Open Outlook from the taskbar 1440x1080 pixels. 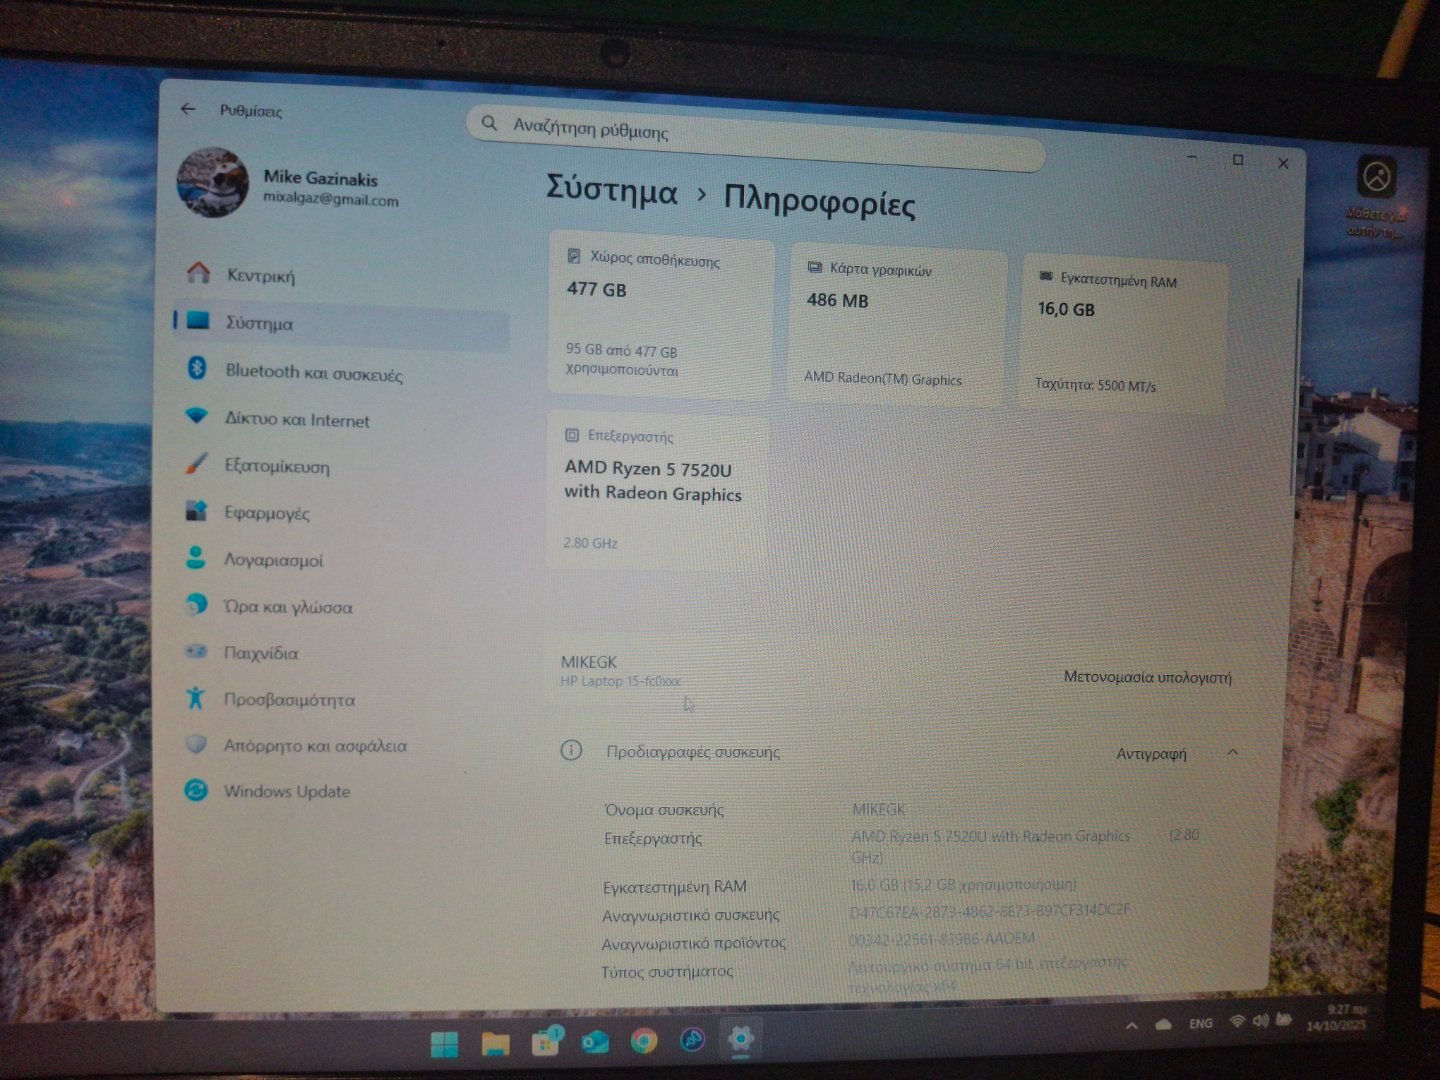pyautogui.click(x=595, y=1042)
